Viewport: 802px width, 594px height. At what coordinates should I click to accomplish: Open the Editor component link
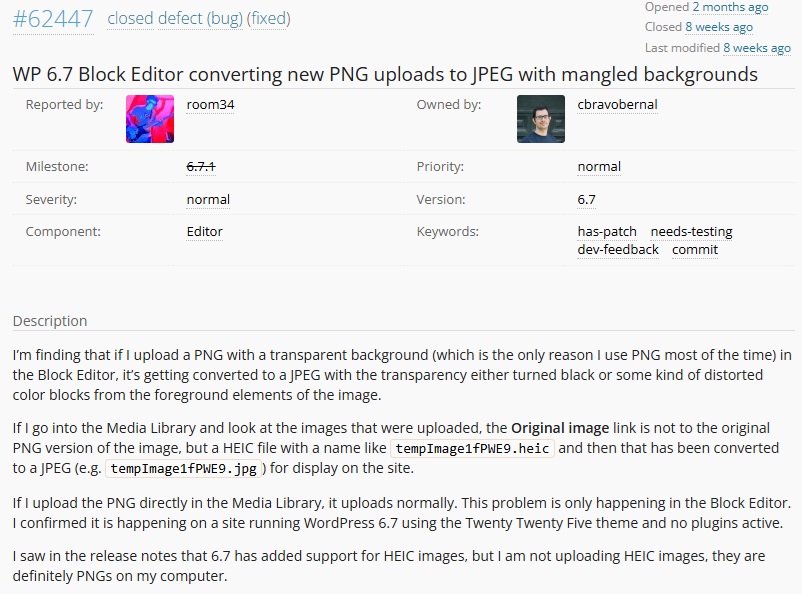click(204, 231)
